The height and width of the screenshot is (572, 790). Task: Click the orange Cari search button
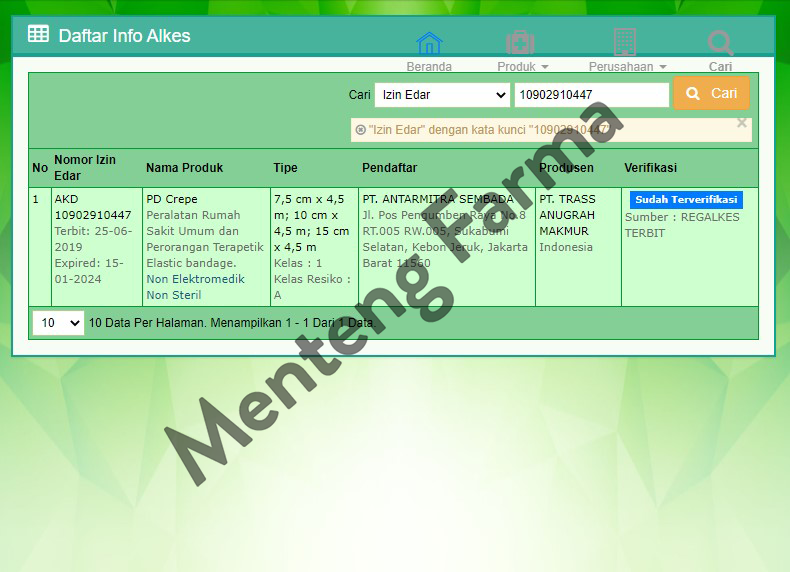point(711,93)
